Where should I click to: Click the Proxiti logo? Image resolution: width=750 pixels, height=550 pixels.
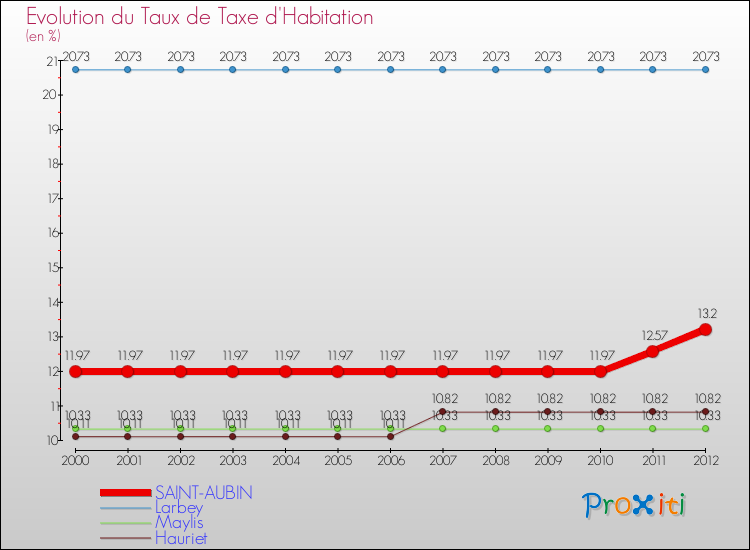click(x=634, y=505)
